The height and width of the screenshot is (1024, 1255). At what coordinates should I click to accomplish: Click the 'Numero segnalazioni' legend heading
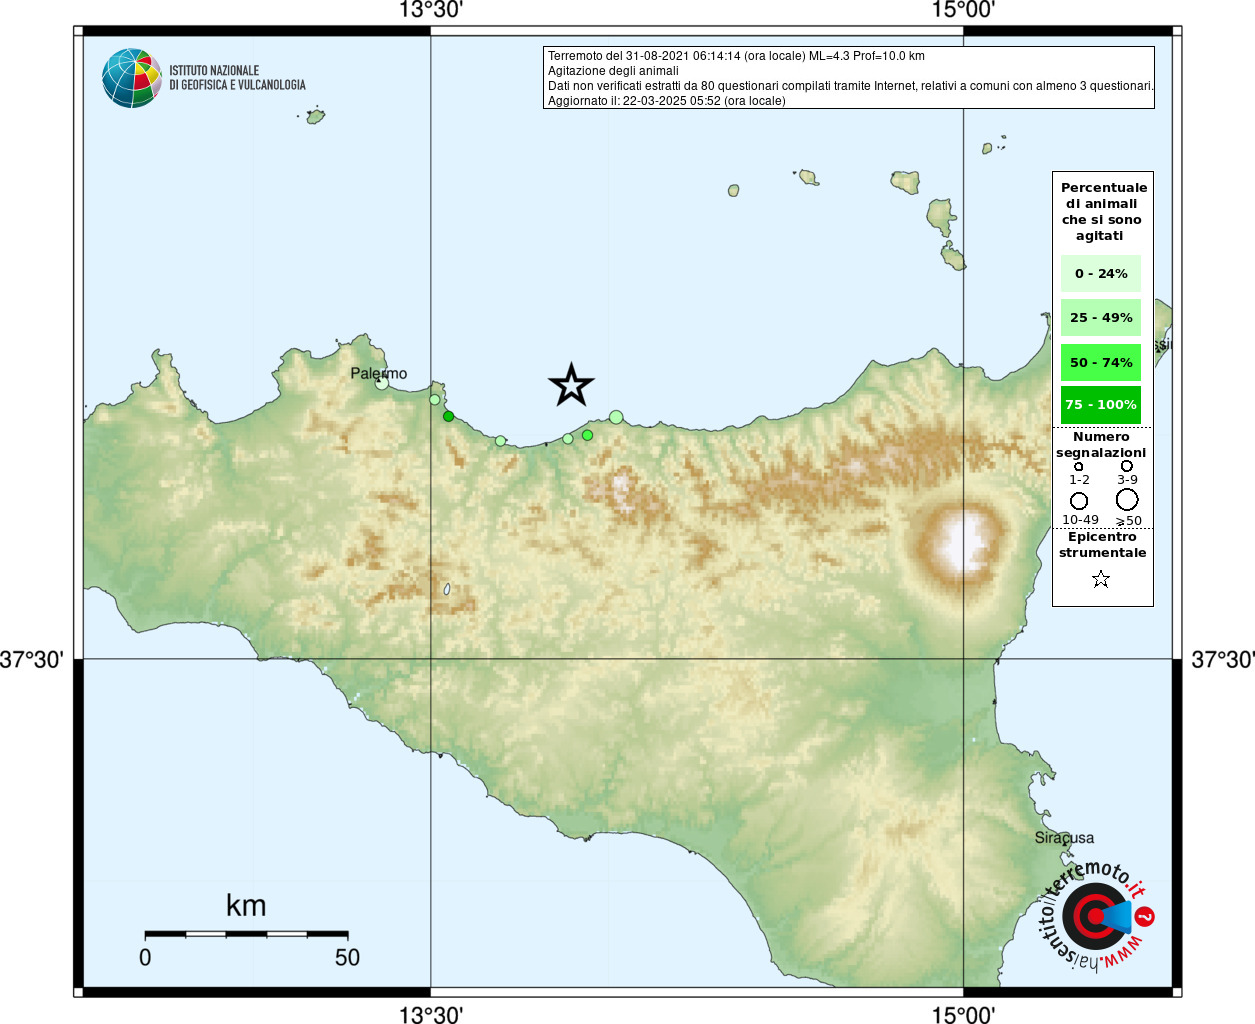[x=1101, y=445]
